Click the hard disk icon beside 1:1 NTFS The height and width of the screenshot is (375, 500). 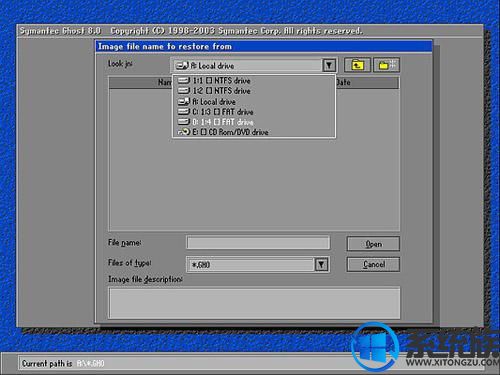pyautogui.click(x=184, y=80)
